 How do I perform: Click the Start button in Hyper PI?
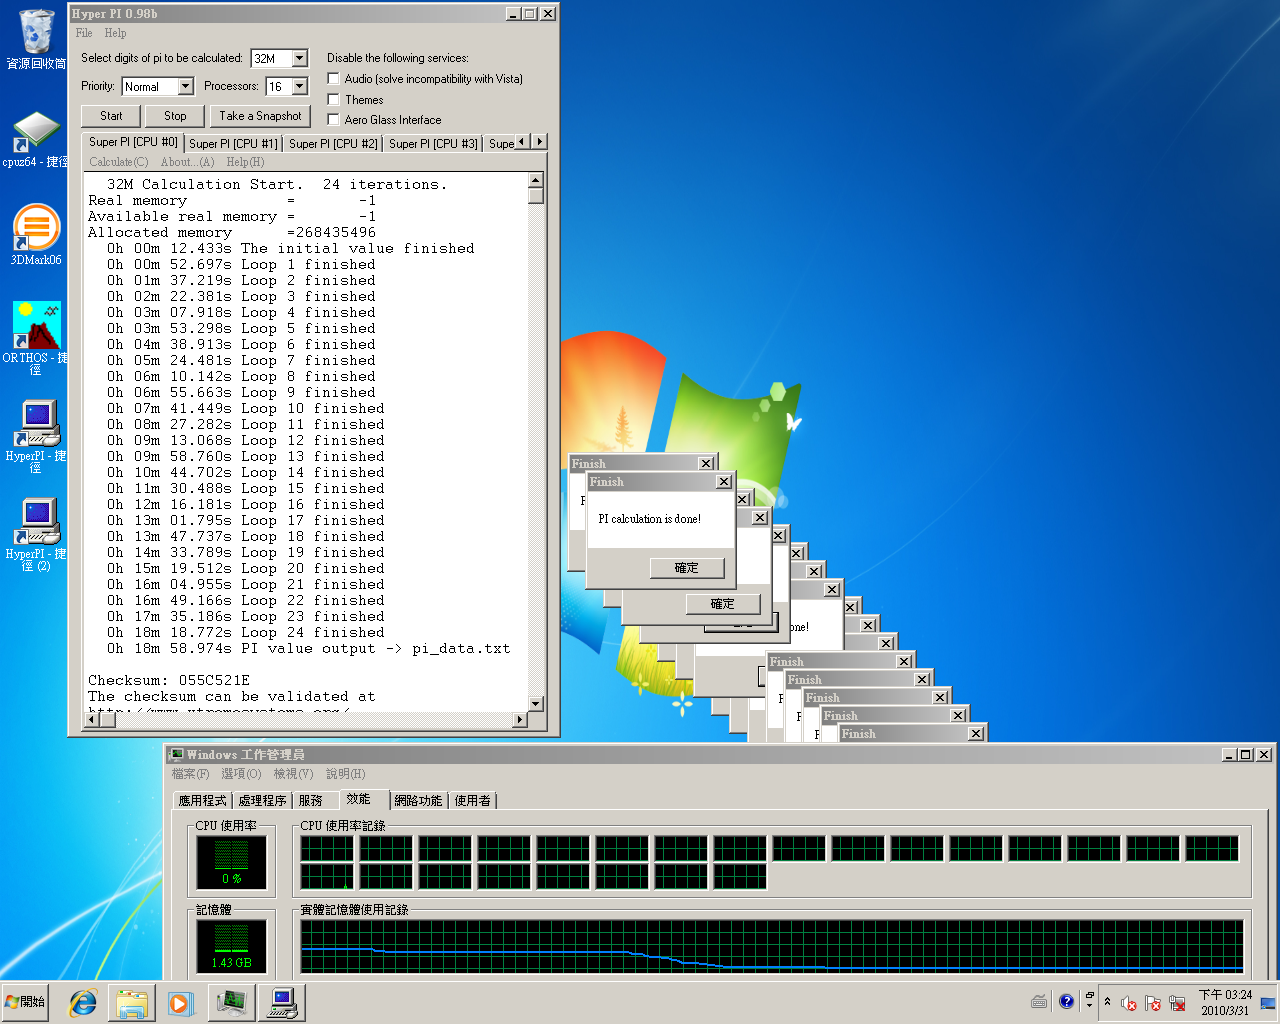(x=111, y=116)
